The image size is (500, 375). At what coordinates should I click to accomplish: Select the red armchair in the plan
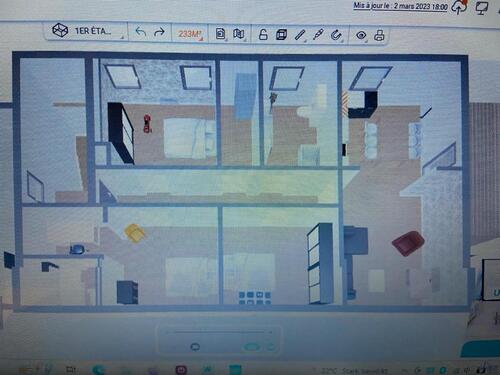(408, 243)
